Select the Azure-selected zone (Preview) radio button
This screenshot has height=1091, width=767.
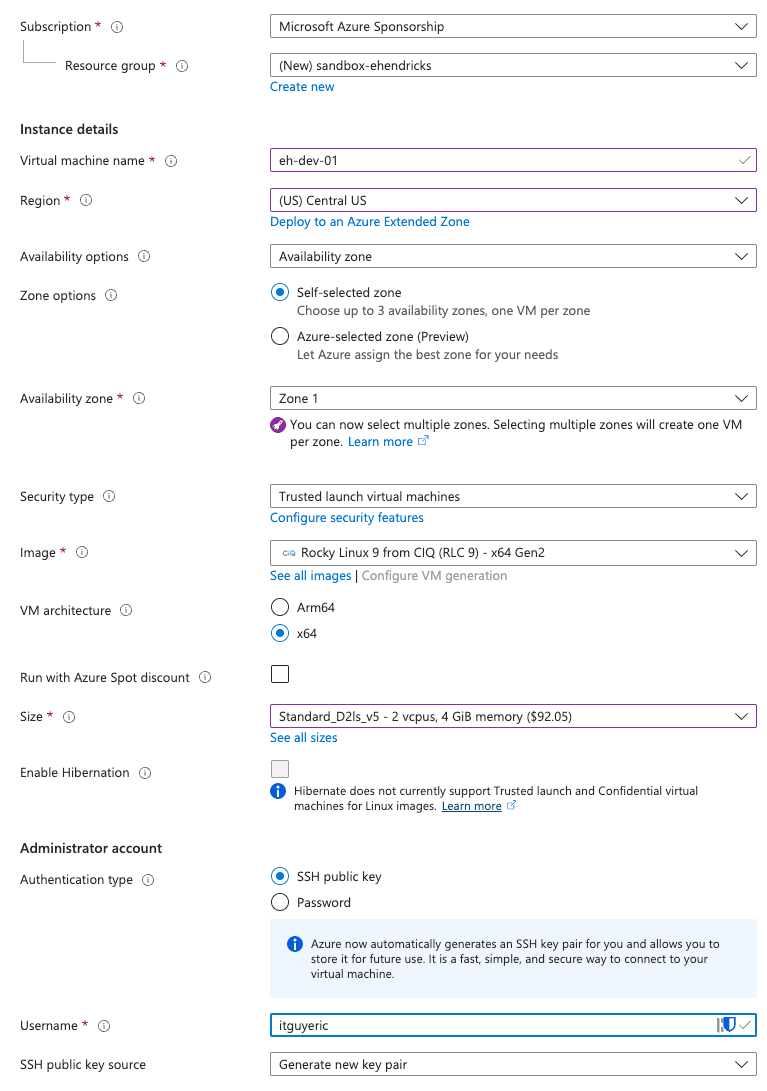tap(280, 337)
